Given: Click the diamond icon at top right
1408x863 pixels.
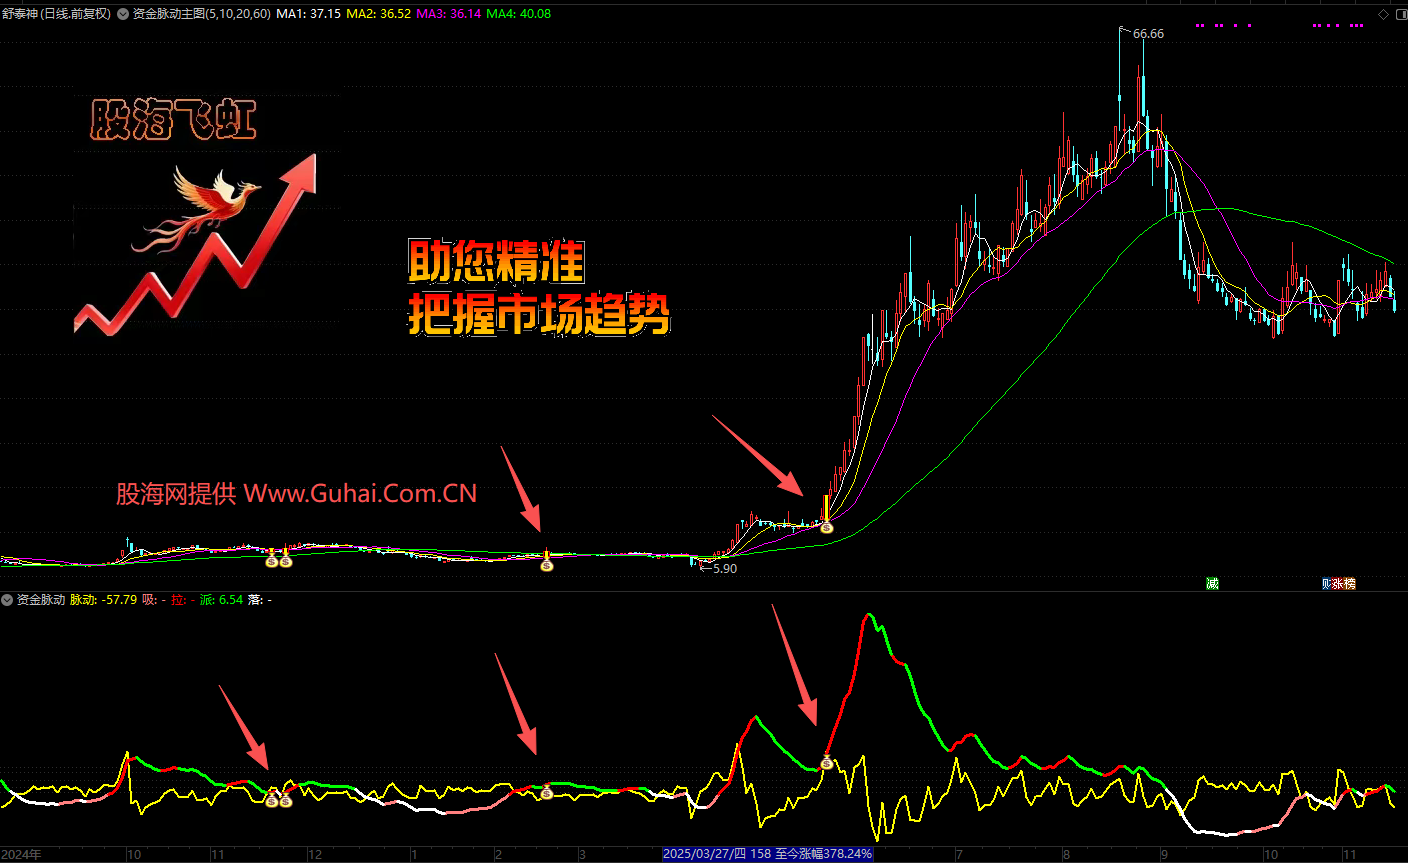Looking at the screenshot, I should (1384, 14).
